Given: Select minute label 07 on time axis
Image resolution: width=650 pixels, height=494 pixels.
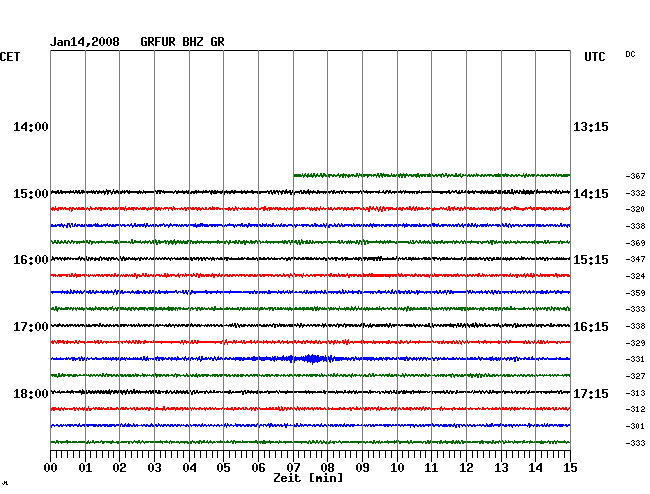Looking at the screenshot, I should [293, 468].
